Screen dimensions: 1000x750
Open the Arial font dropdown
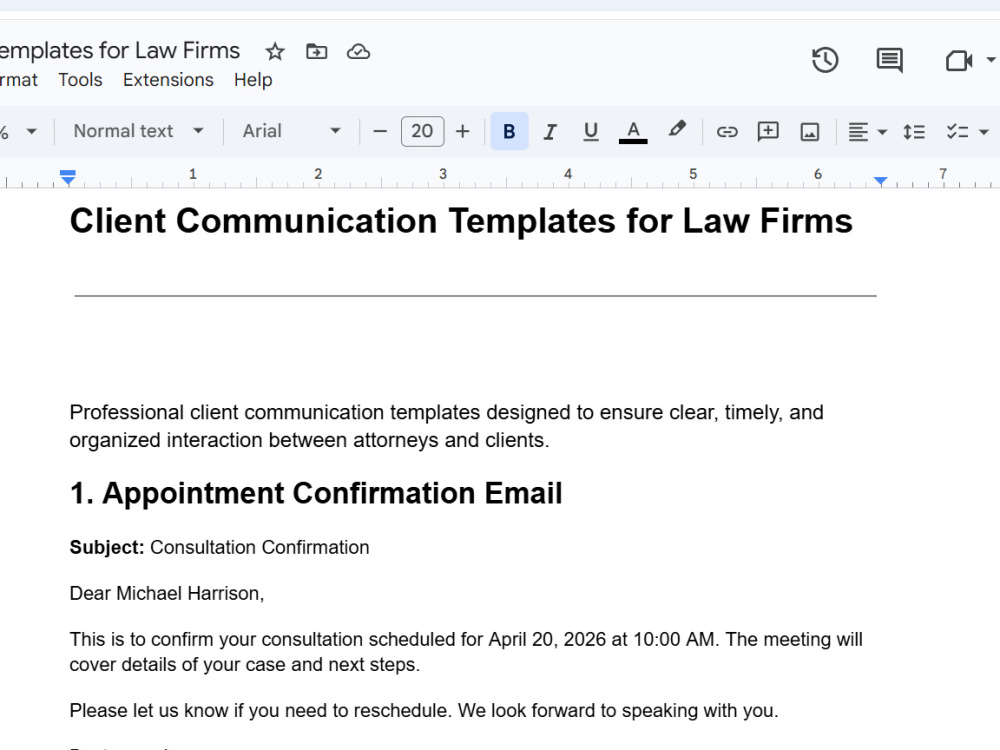291,131
